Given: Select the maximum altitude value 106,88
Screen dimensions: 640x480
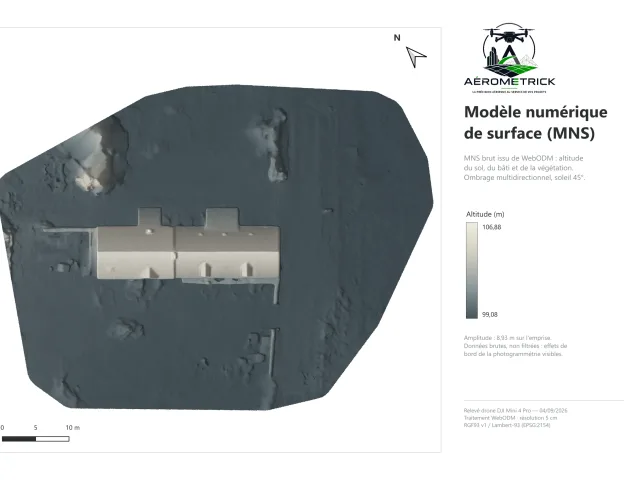Looking at the screenshot, I should 491,227.
